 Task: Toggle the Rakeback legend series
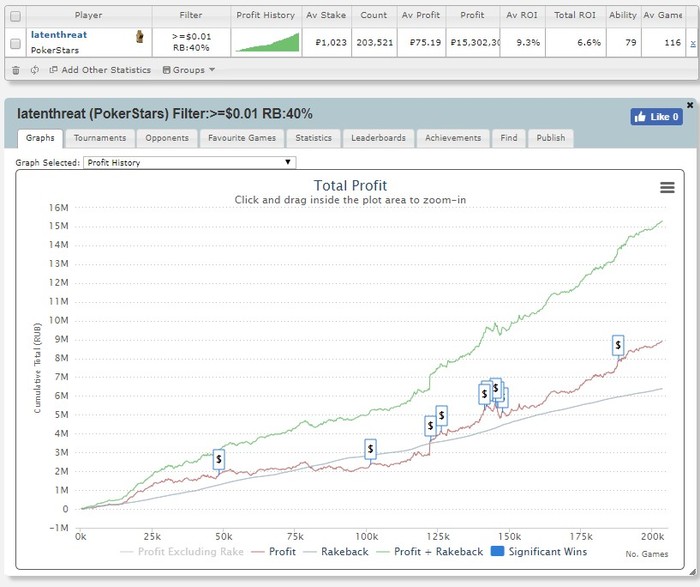pyautogui.click(x=336, y=552)
